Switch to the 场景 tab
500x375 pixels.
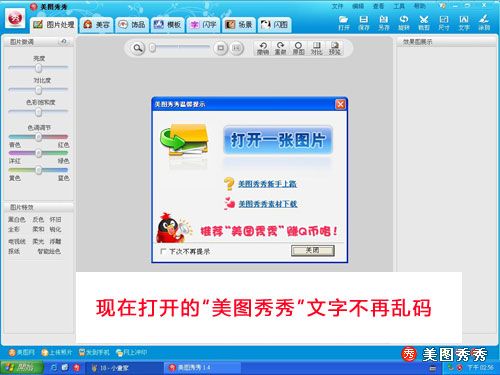239,24
